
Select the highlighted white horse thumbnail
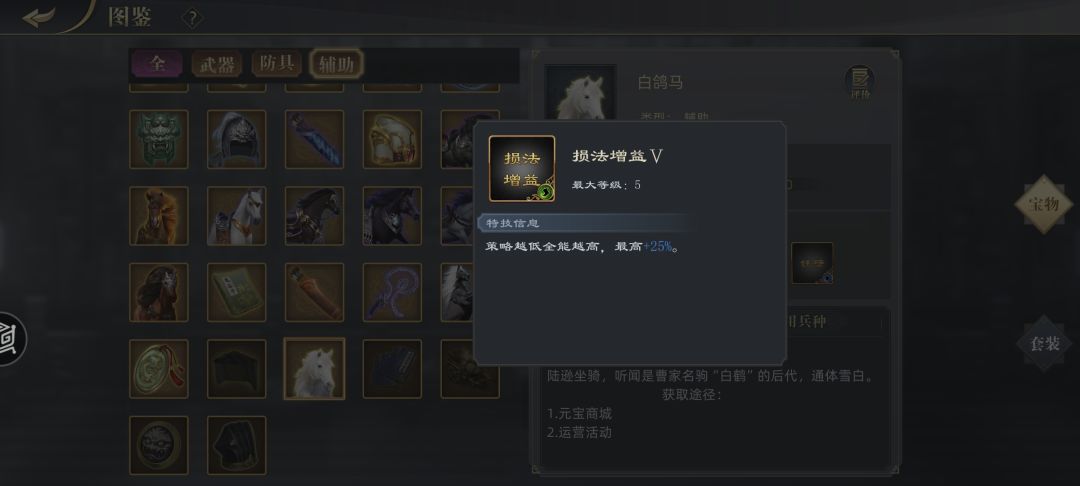(x=314, y=368)
